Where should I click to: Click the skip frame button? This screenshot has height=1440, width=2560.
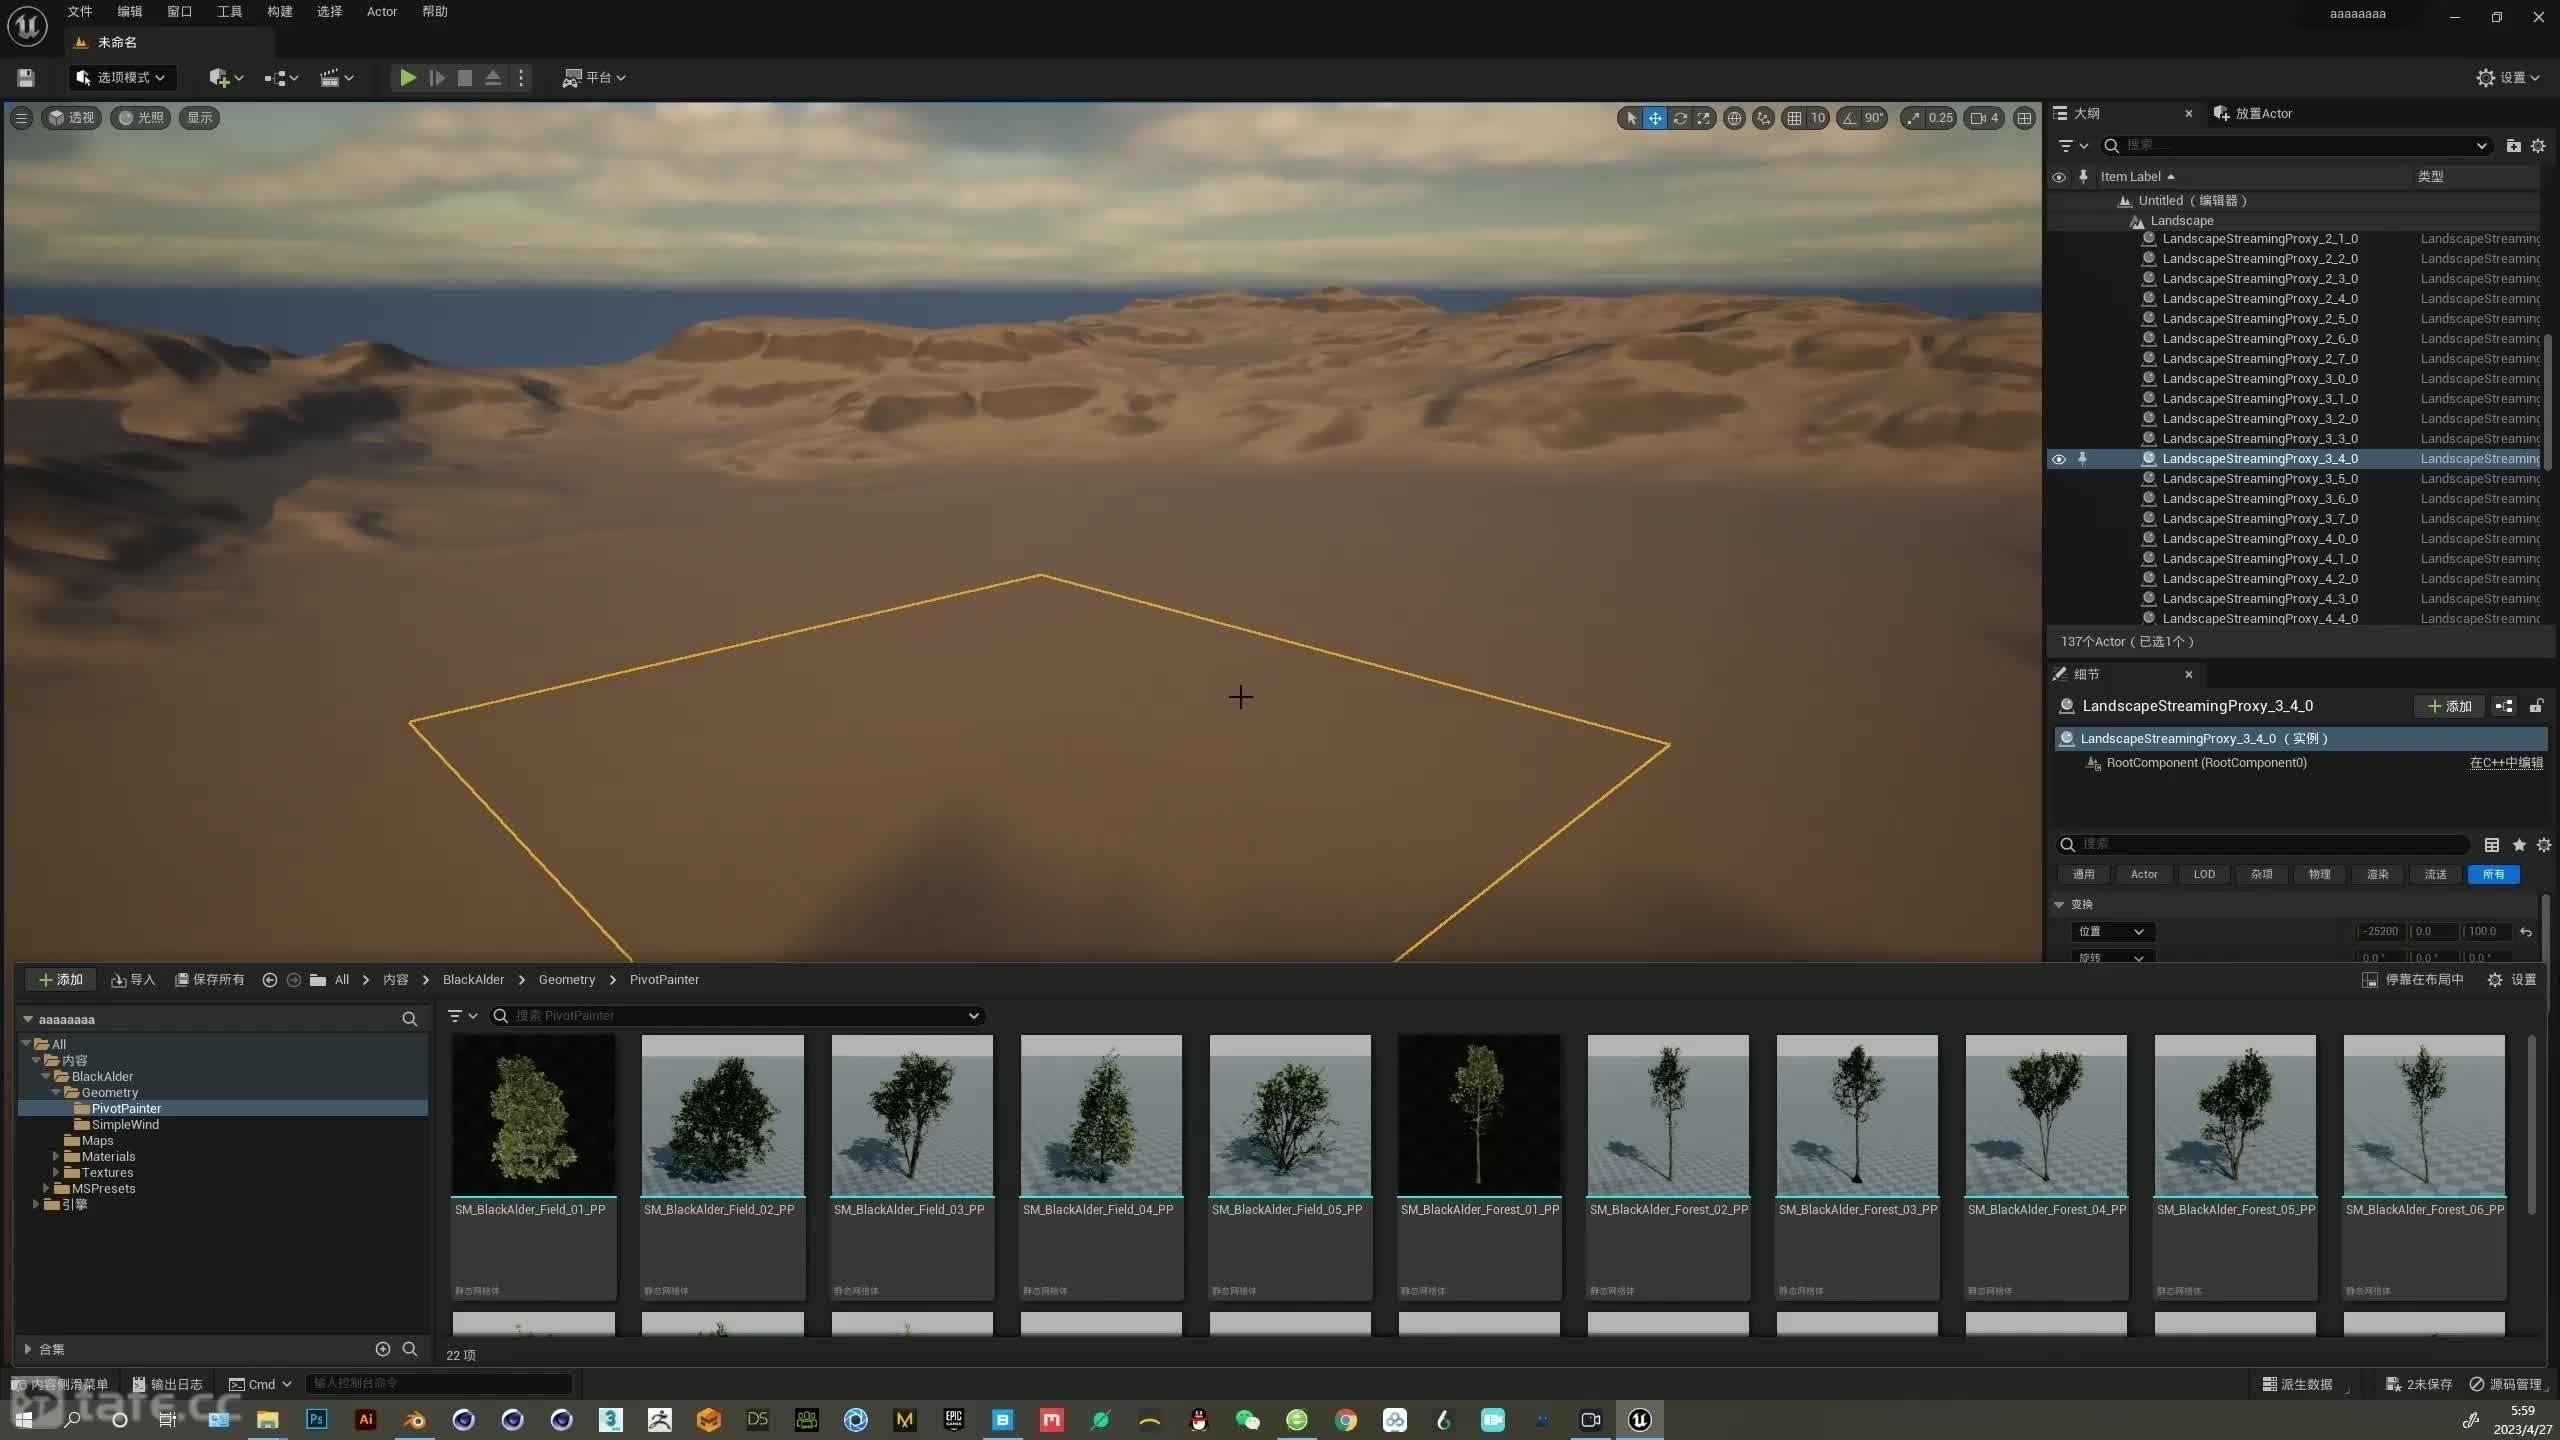pos(437,77)
